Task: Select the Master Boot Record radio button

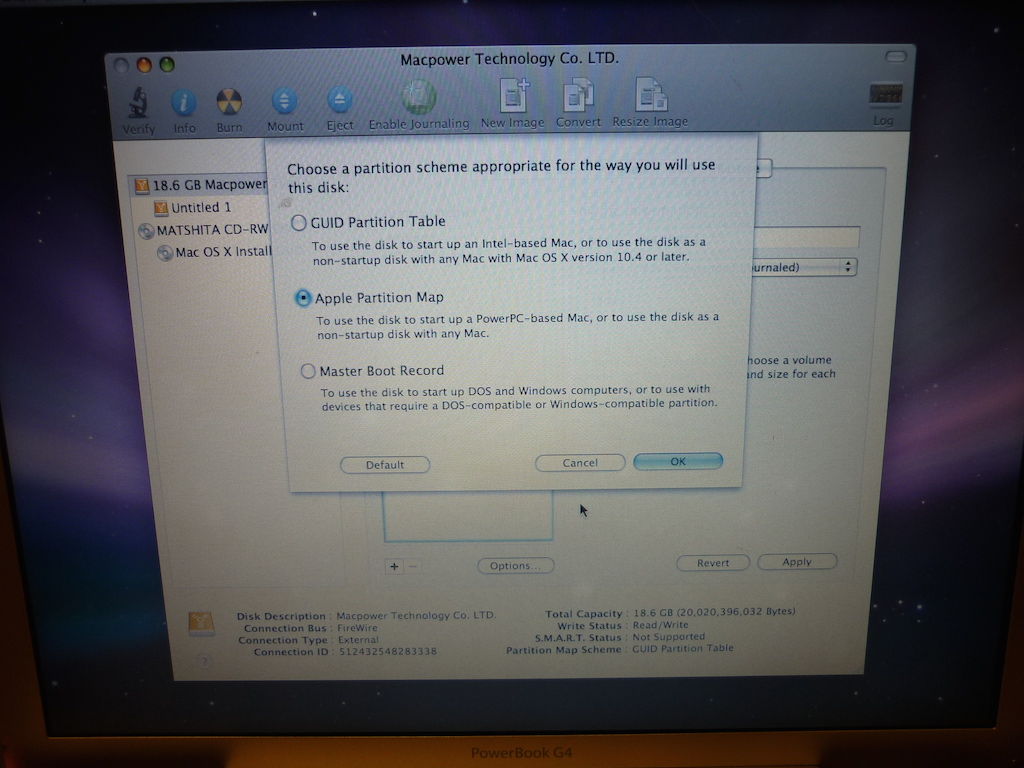Action: [308, 372]
